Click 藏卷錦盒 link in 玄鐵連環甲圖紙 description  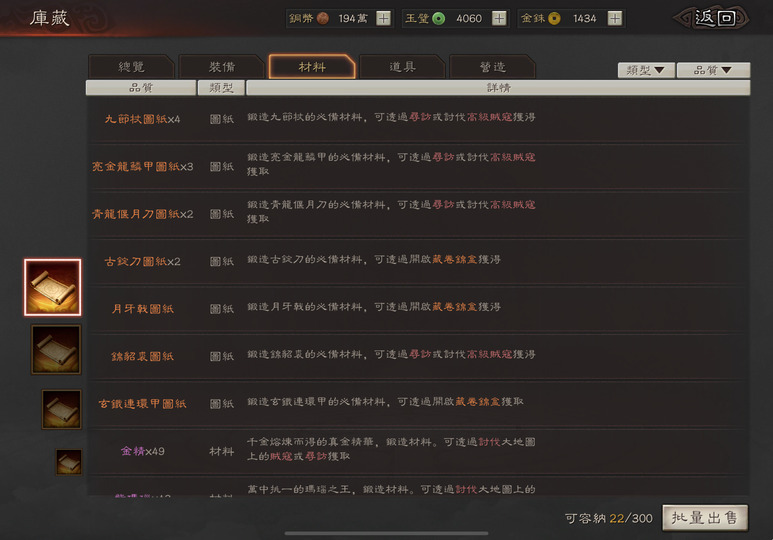pos(478,401)
